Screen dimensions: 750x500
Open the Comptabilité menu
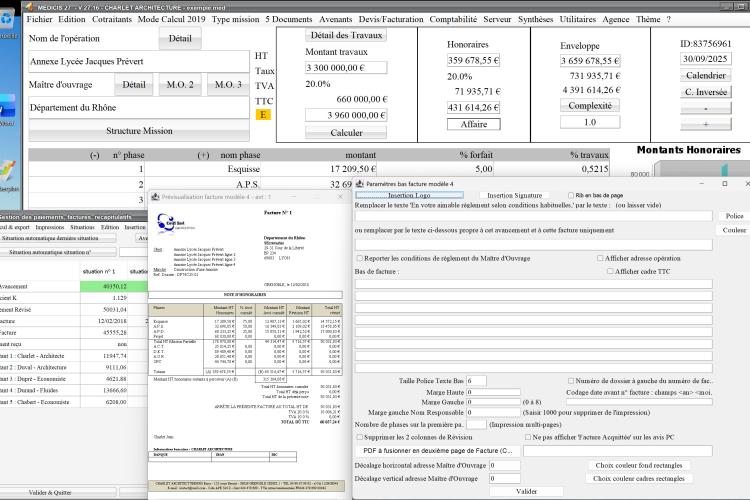pyautogui.click(x=453, y=20)
